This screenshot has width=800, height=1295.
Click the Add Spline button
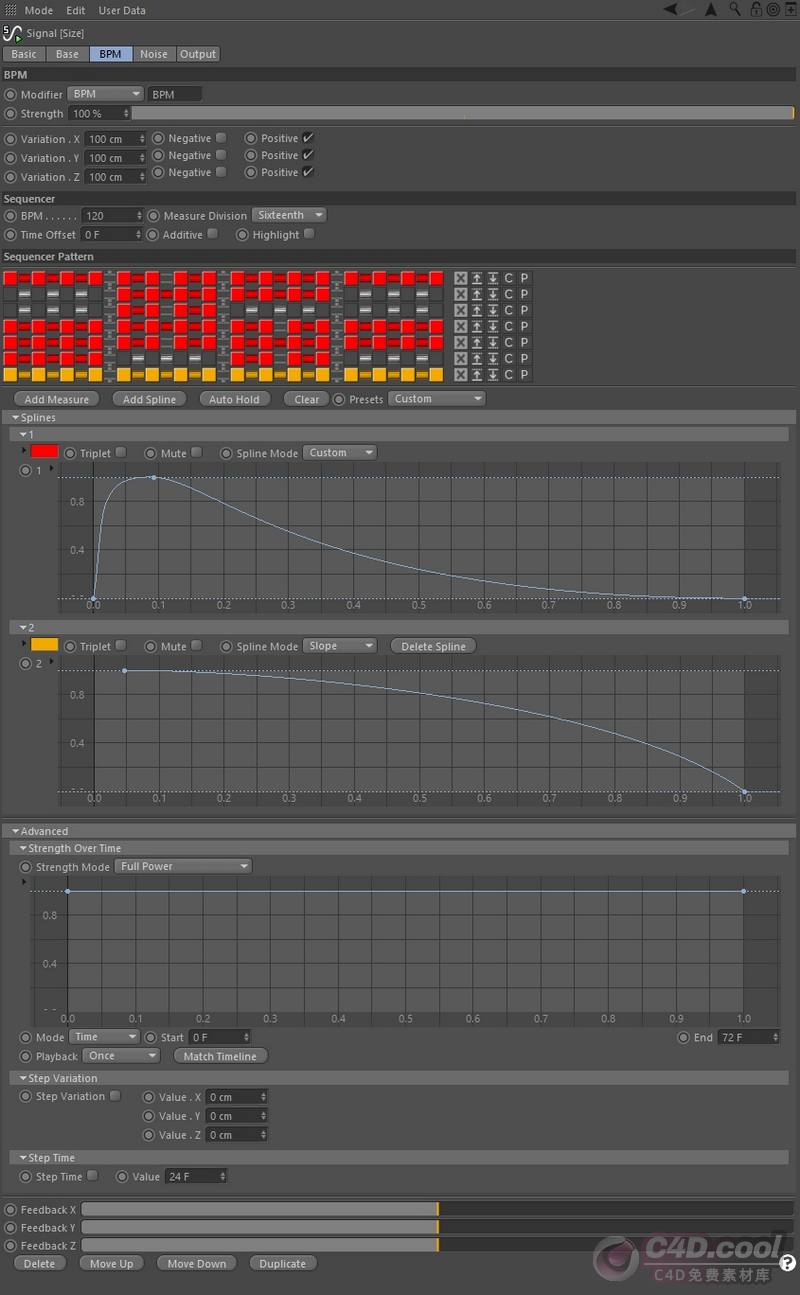click(x=149, y=399)
